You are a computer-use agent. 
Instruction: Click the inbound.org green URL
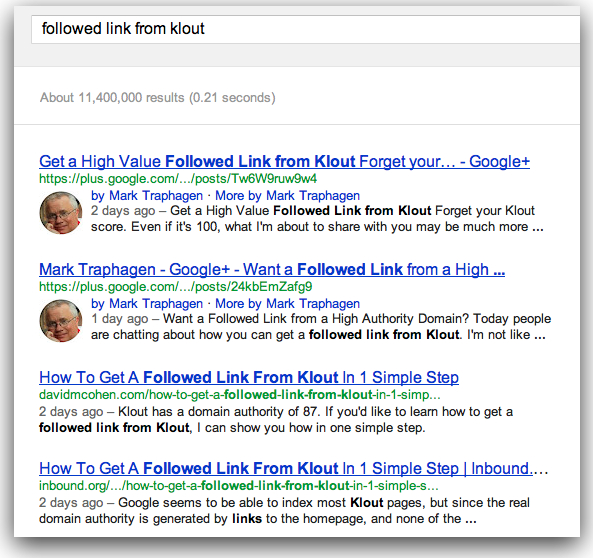[x=239, y=486]
